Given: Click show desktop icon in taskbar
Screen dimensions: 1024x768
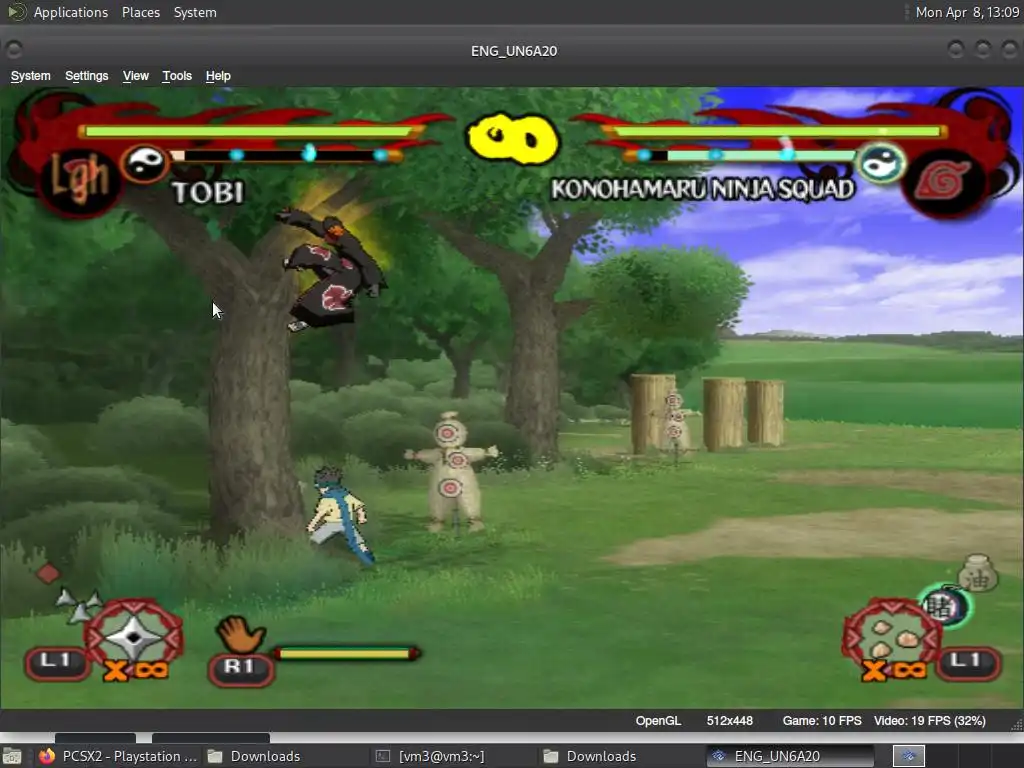Looking at the screenshot, I should tap(12, 756).
